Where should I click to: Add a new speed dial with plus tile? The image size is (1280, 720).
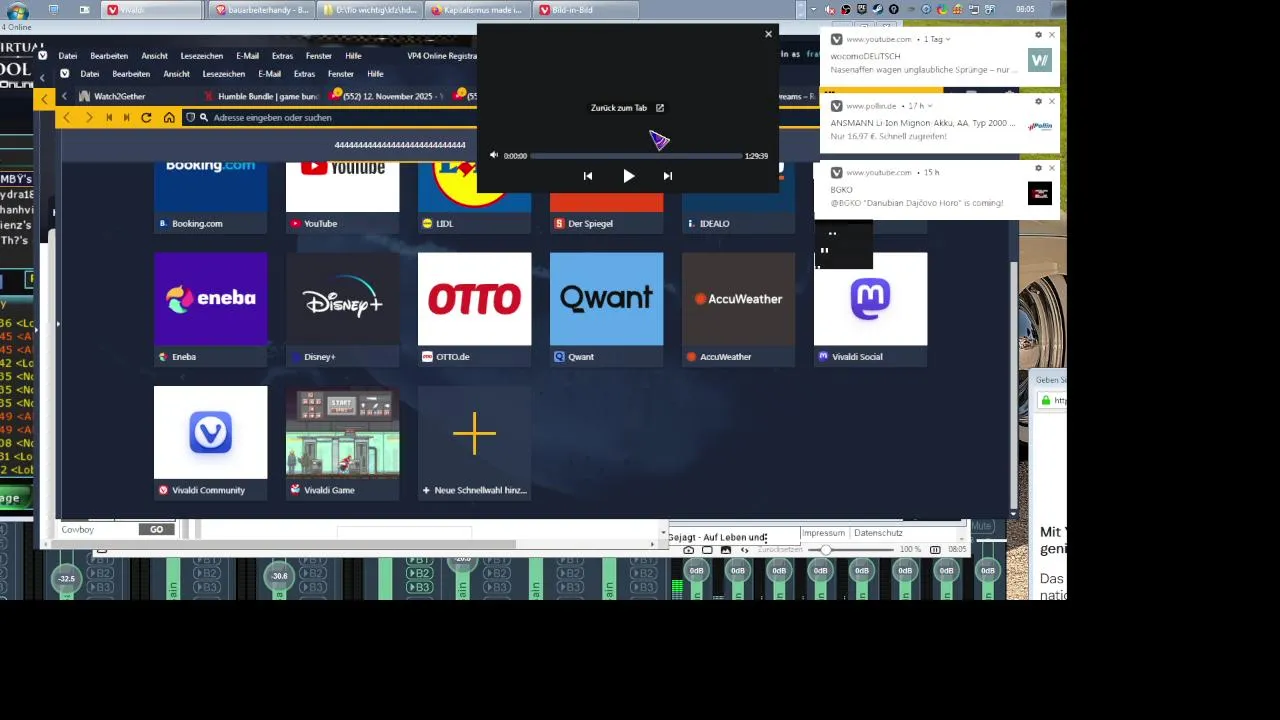[474, 432]
